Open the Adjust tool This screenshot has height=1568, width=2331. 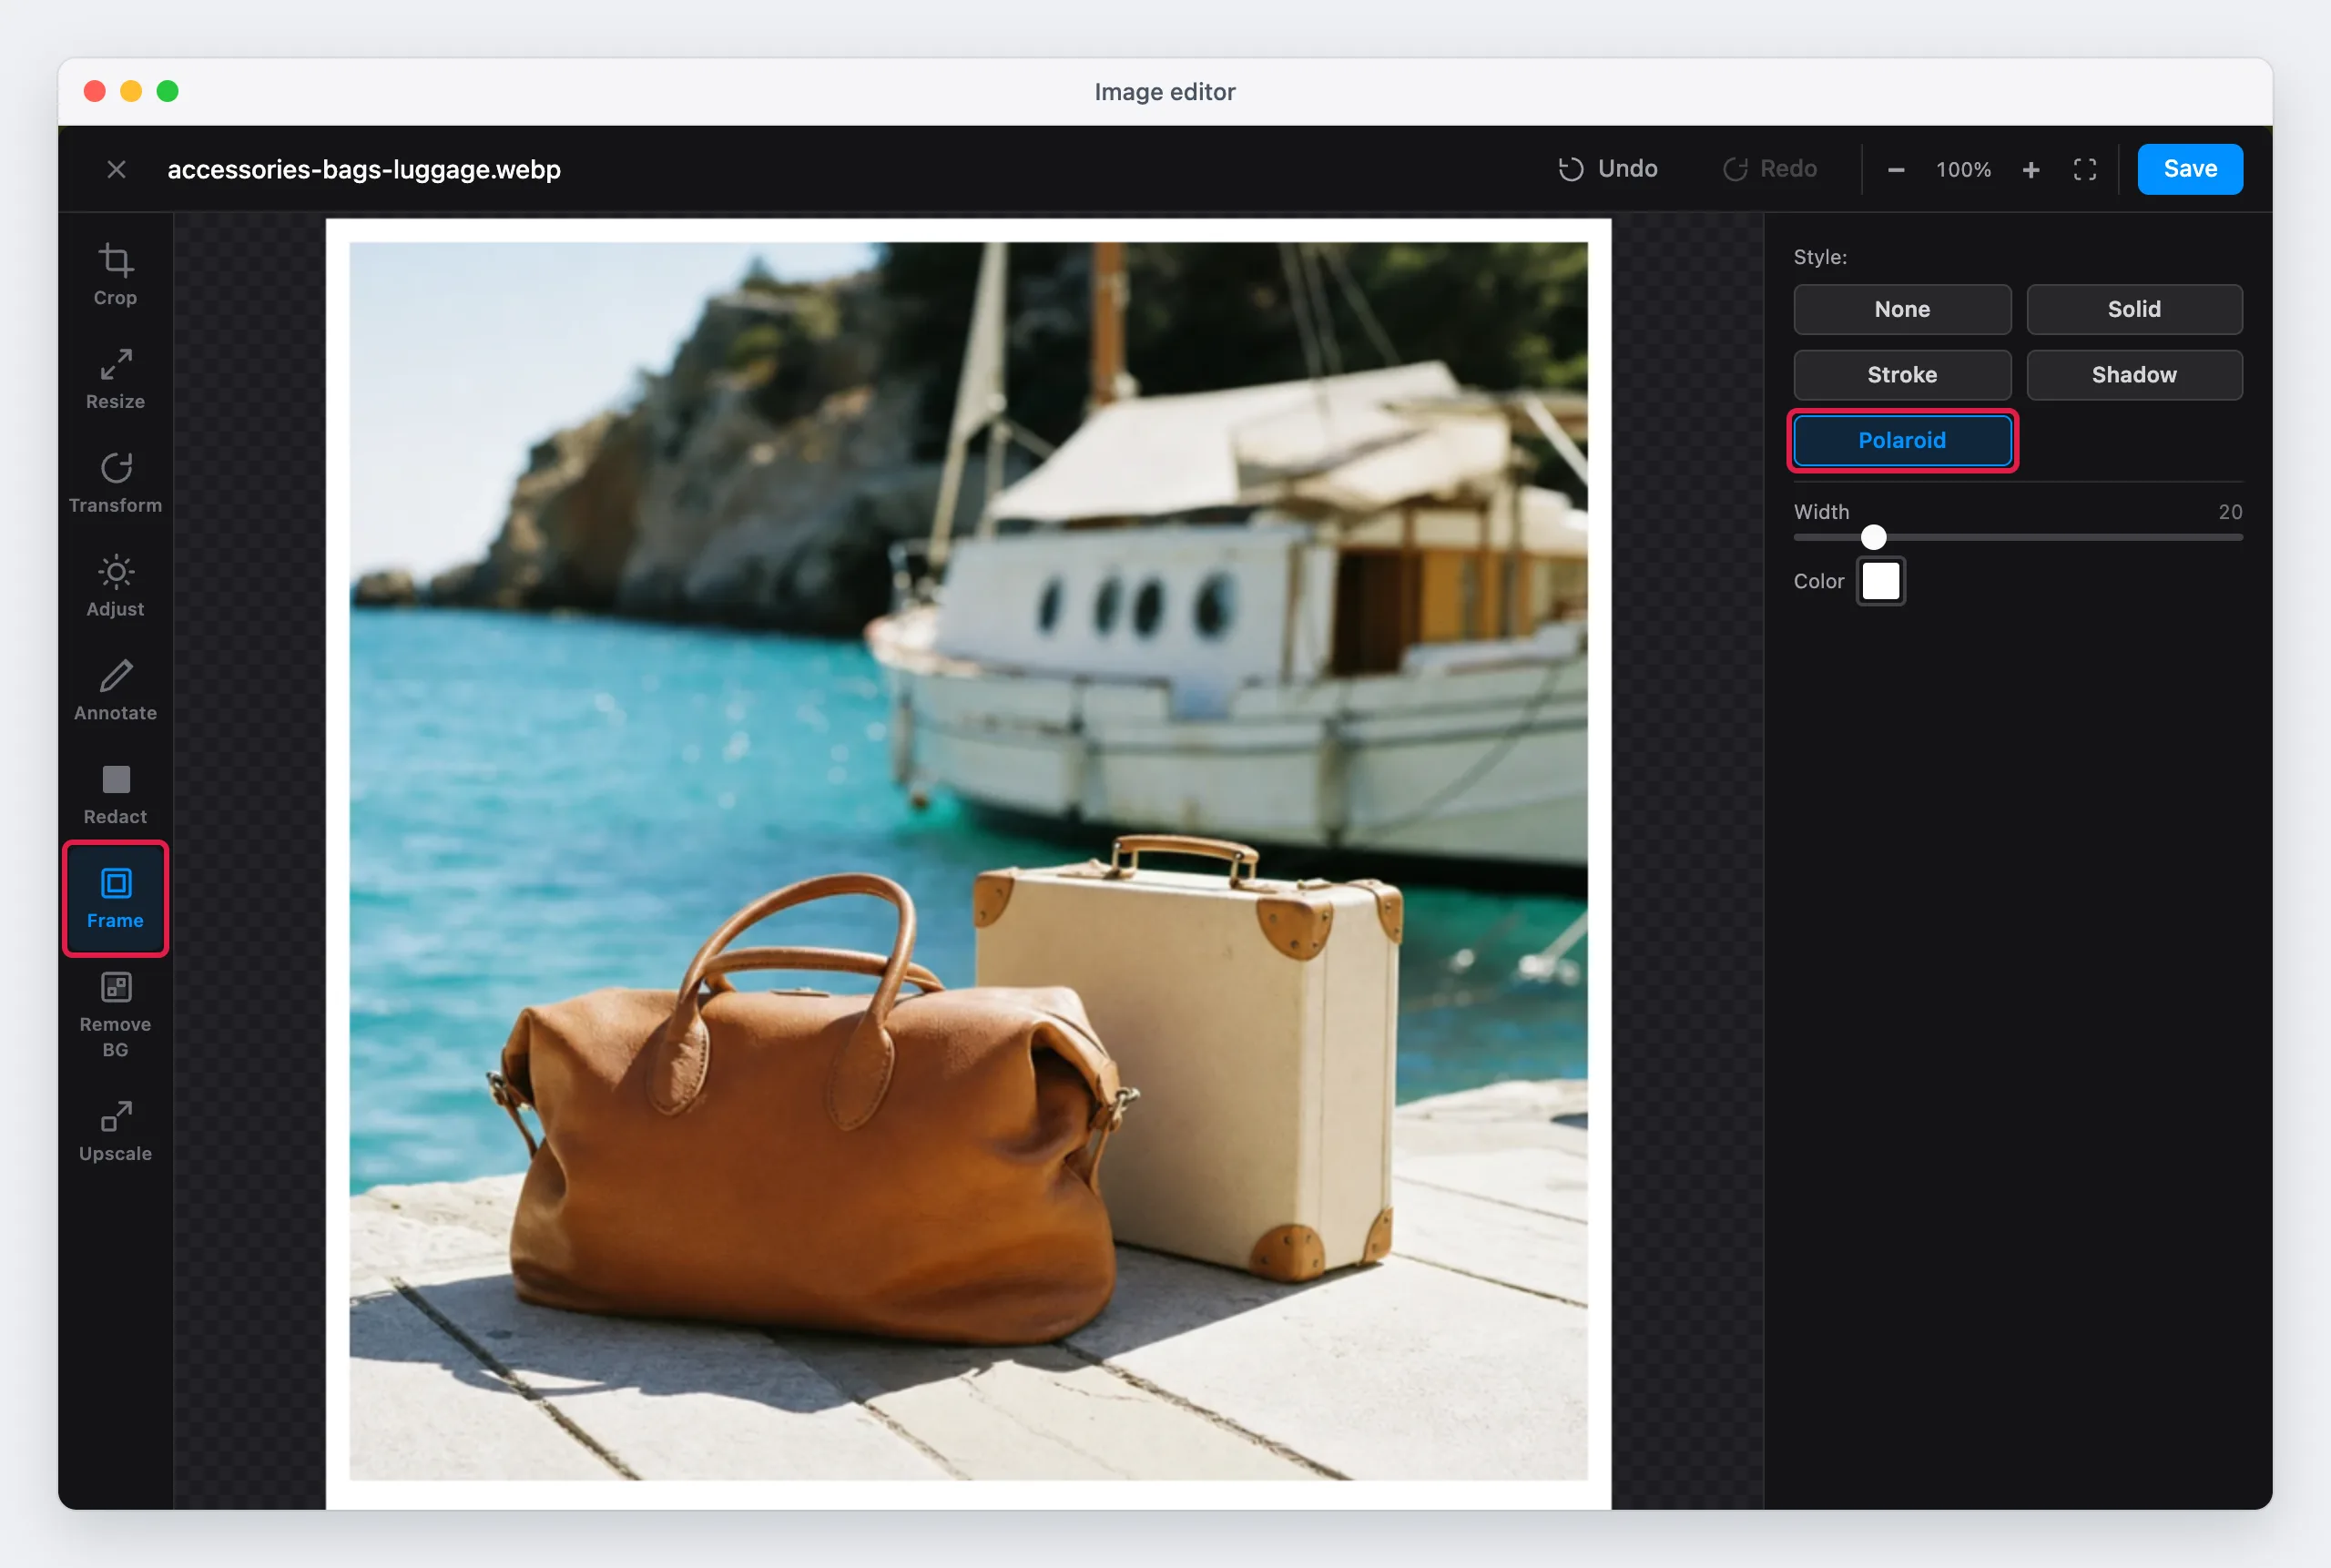pyautogui.click(x=115, y=587)
